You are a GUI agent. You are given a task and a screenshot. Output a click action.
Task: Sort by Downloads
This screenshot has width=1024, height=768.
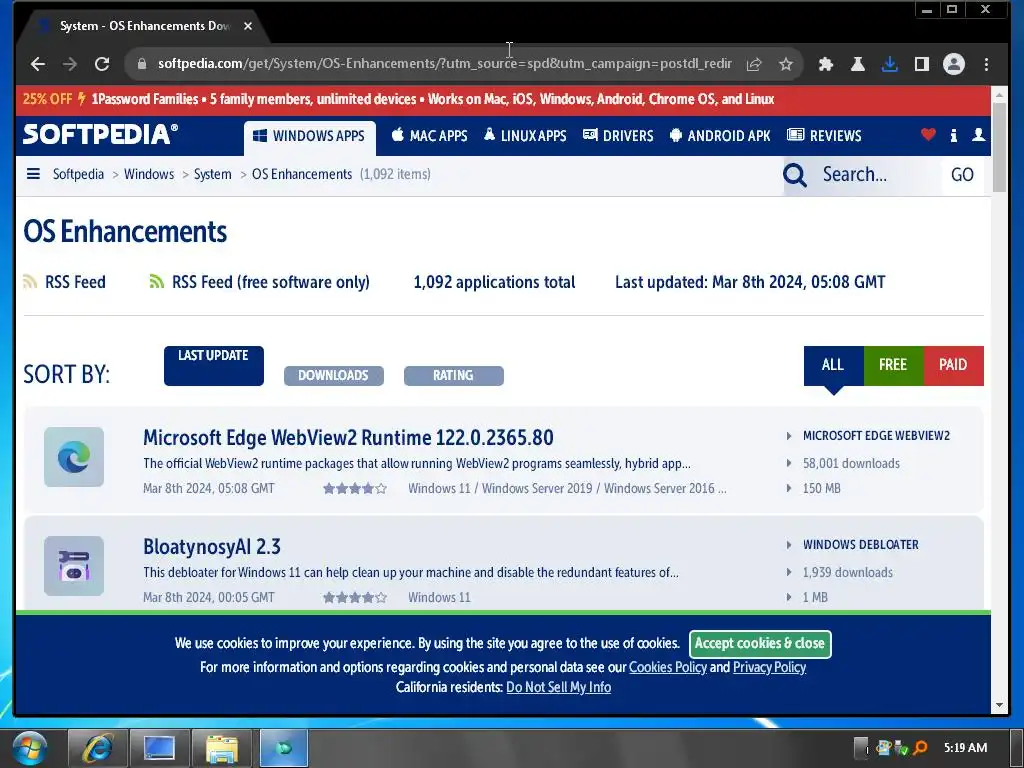click(x=333, y=376)
